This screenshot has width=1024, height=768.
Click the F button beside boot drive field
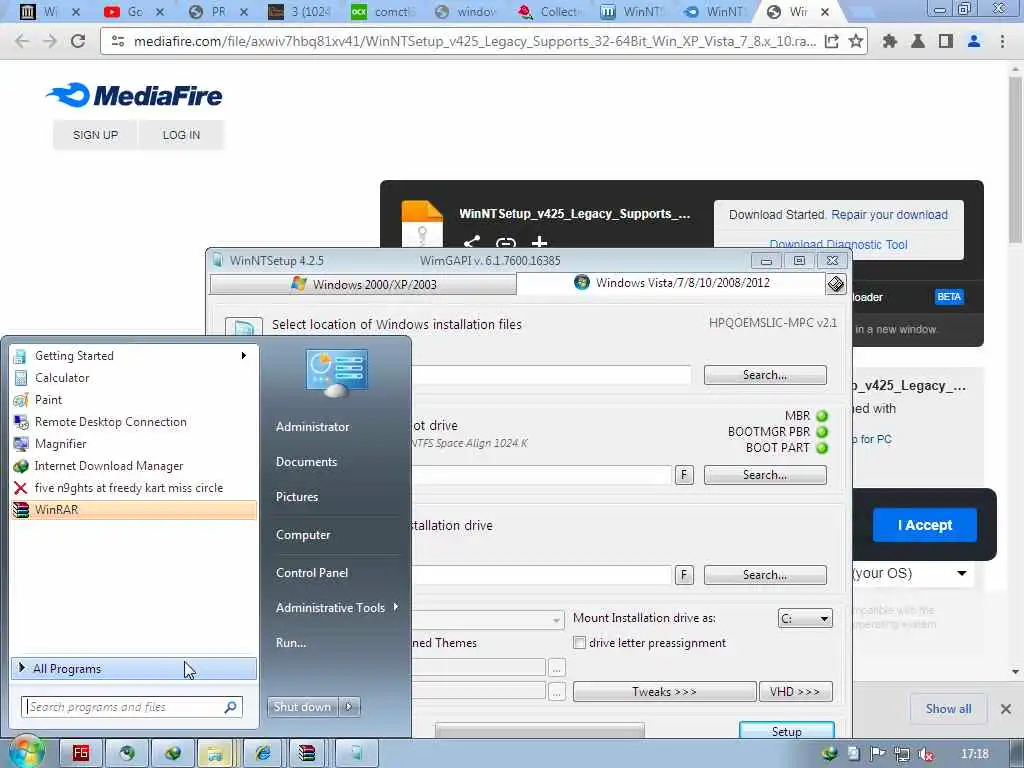tap(684, 475)
